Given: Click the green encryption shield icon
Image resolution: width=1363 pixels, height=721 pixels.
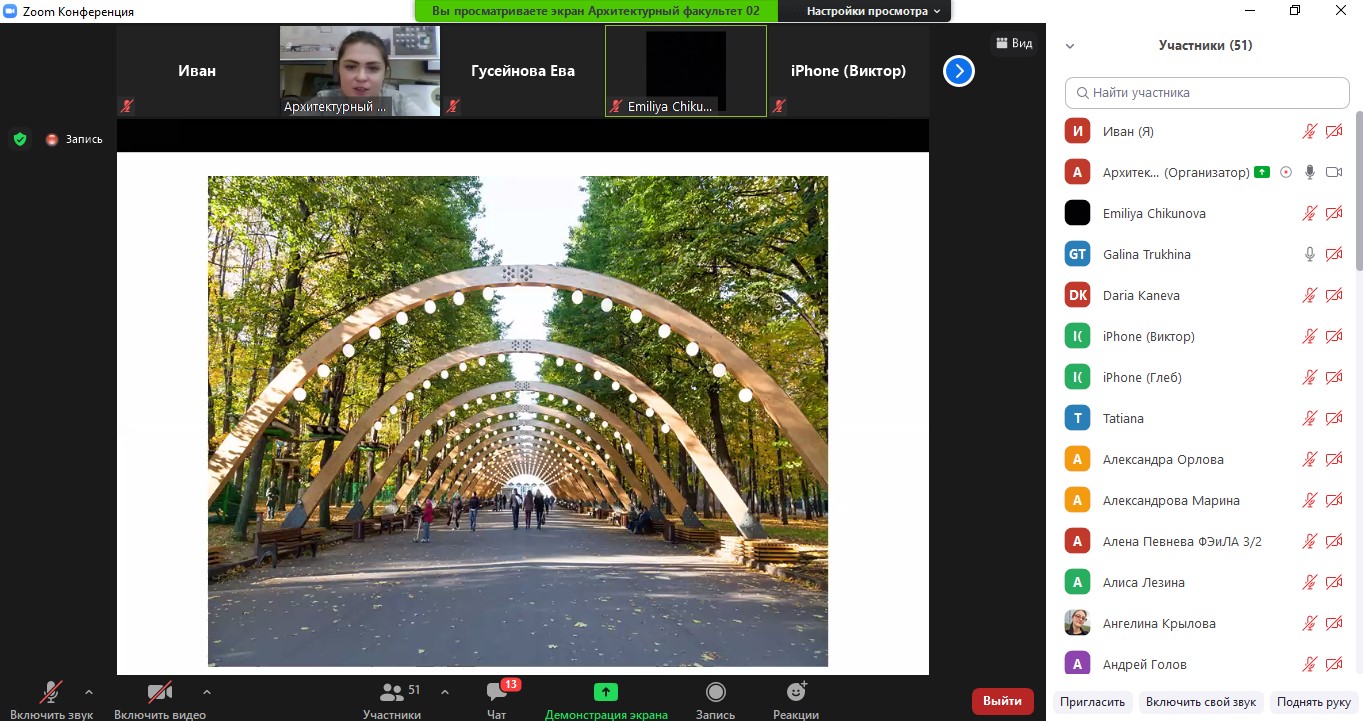Looking at the screenshot, I should (x=19, y=139).
